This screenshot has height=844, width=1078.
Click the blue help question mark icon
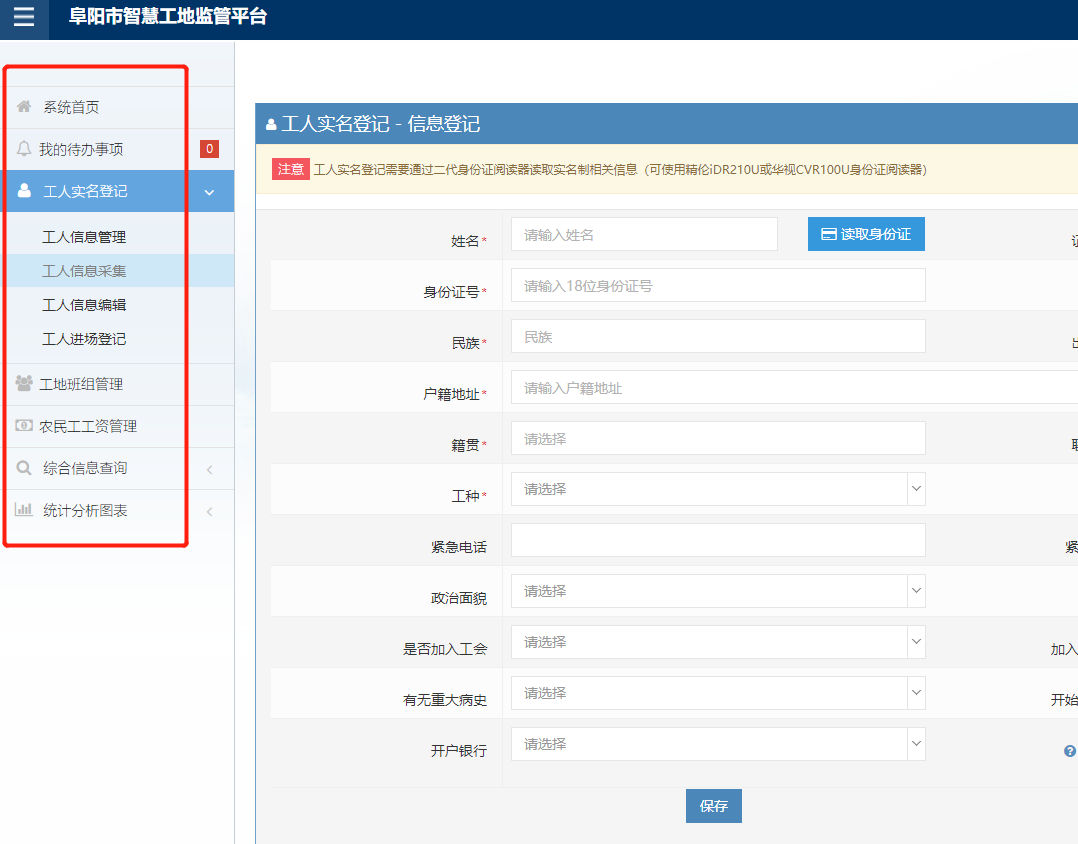coord(1069,751)
